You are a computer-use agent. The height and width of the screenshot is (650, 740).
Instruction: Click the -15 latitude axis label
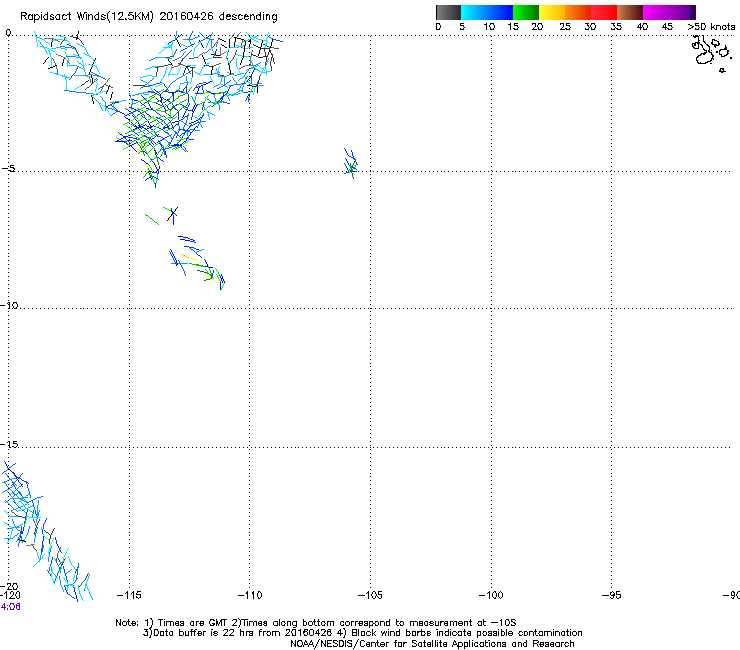coord(9,444)
